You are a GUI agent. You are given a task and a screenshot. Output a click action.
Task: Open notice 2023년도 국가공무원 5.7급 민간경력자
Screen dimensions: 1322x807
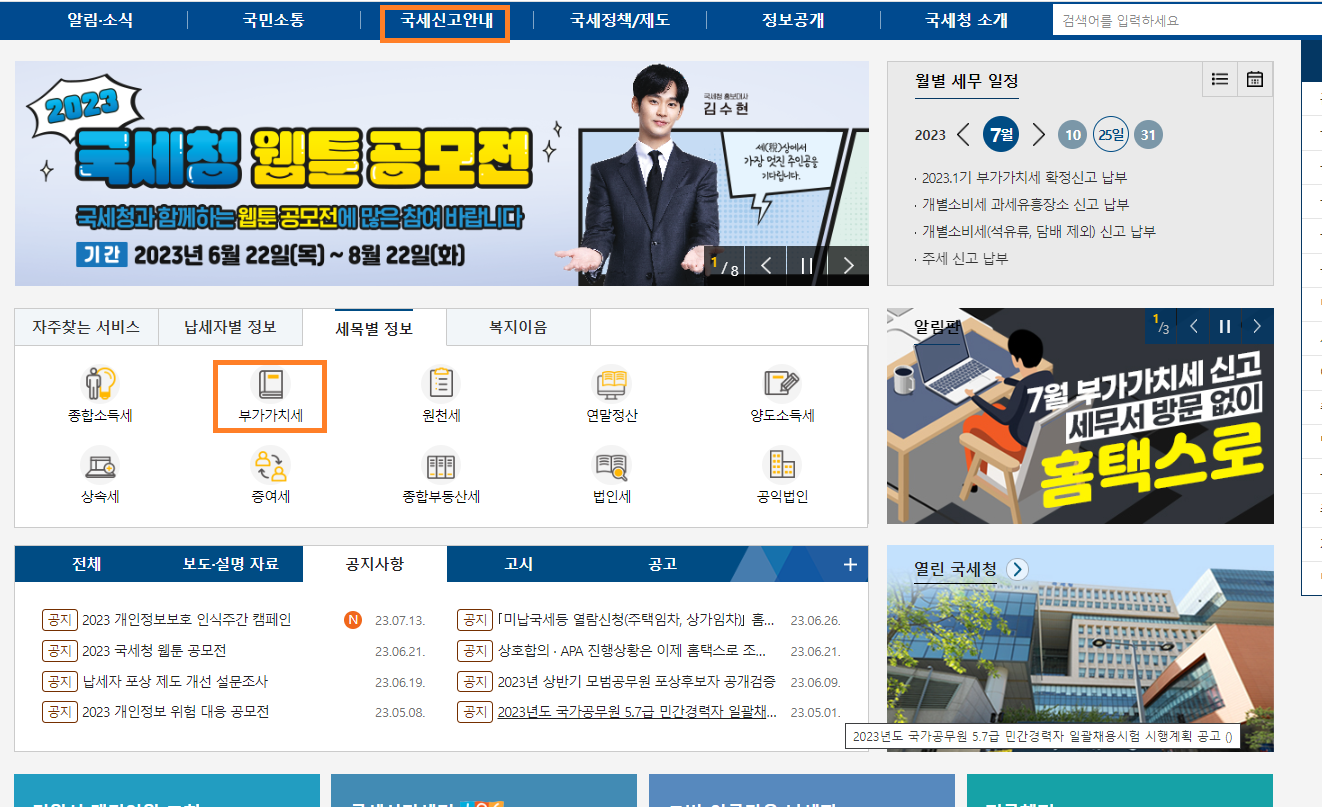coord(637,712)
